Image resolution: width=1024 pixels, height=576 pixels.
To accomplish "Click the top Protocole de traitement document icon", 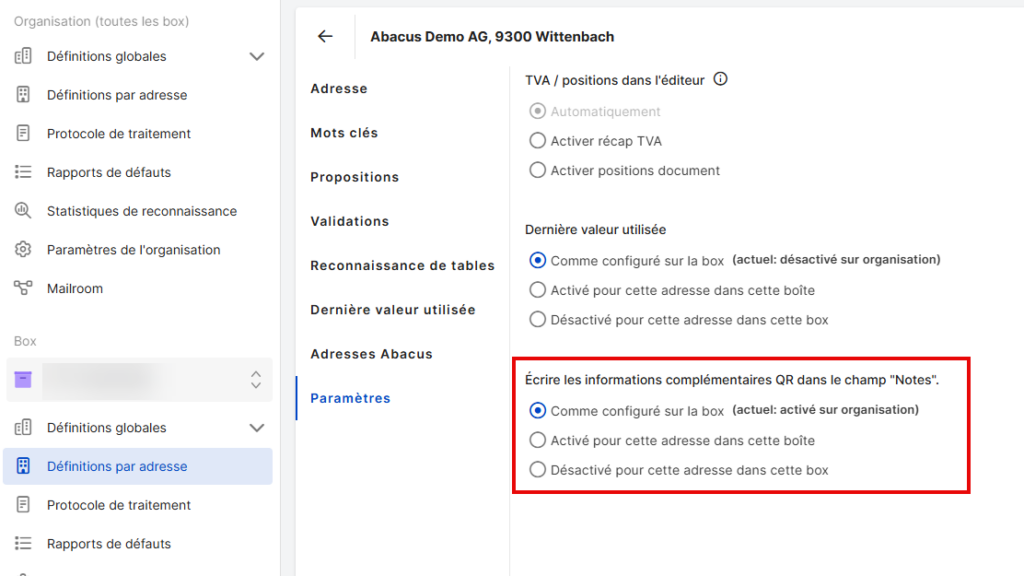I will pyautogui.click(x=23, y=133).
